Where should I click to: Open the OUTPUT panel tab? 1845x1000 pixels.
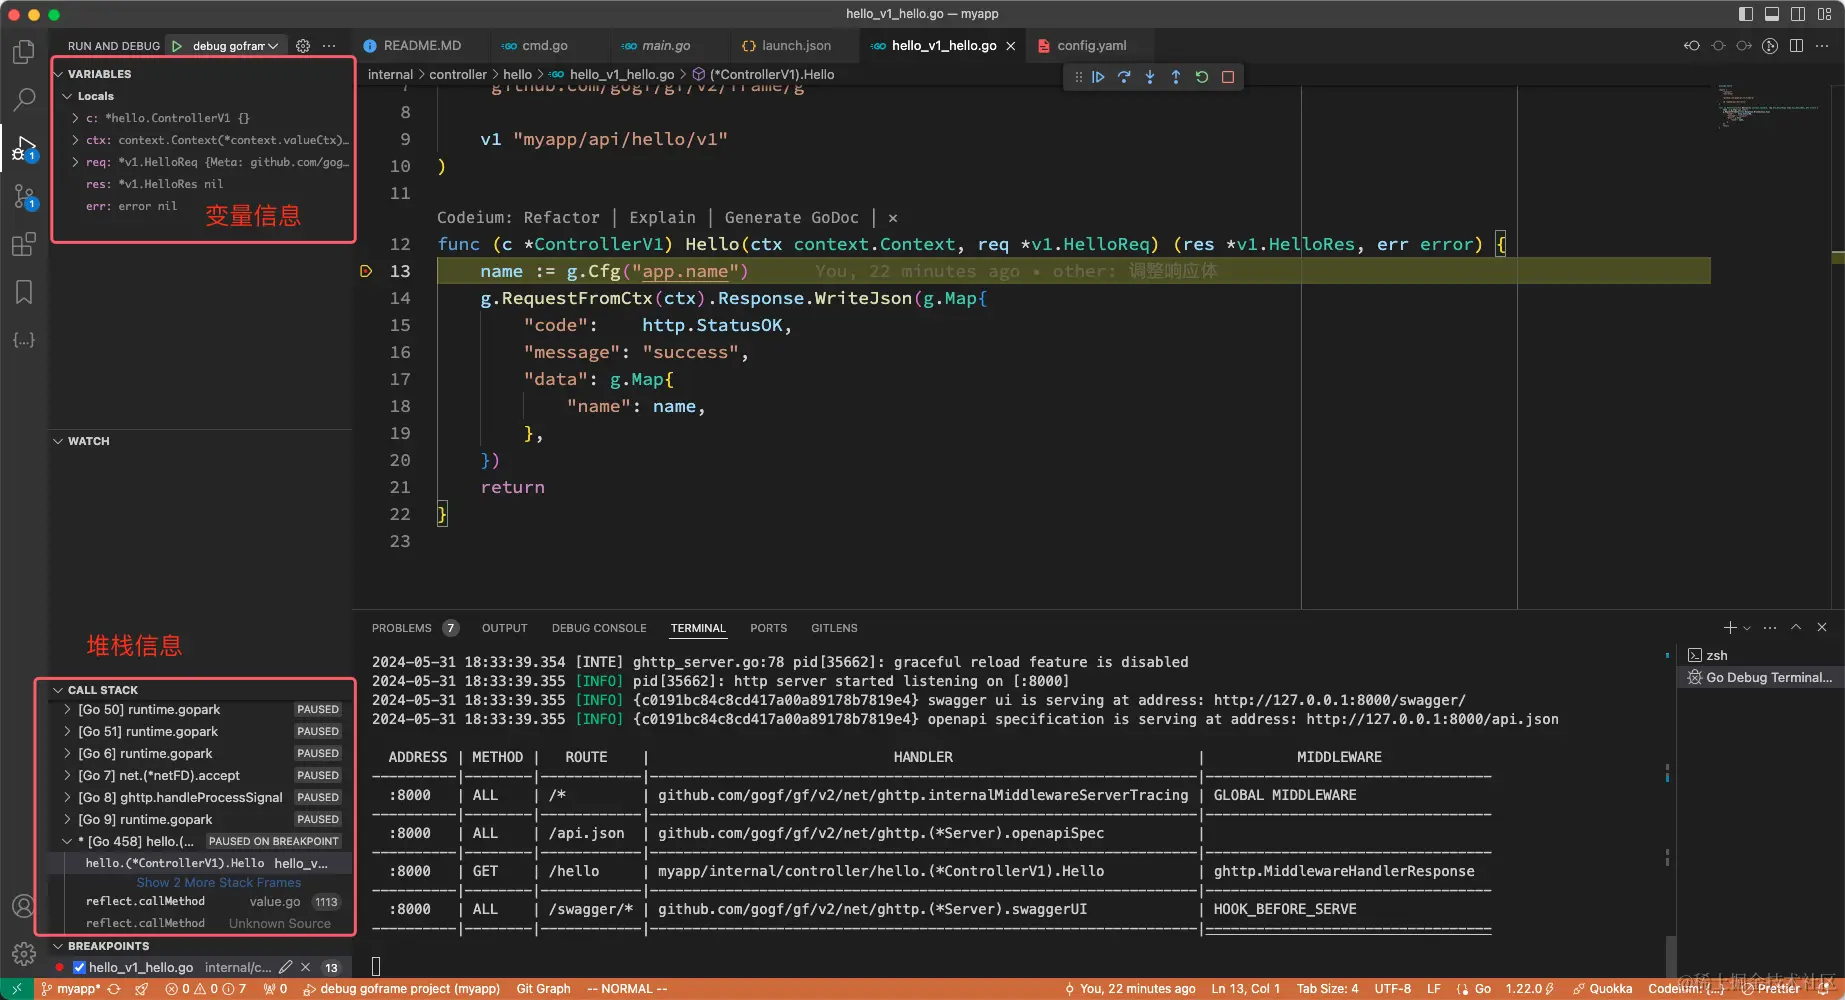[x=504, y=628]
